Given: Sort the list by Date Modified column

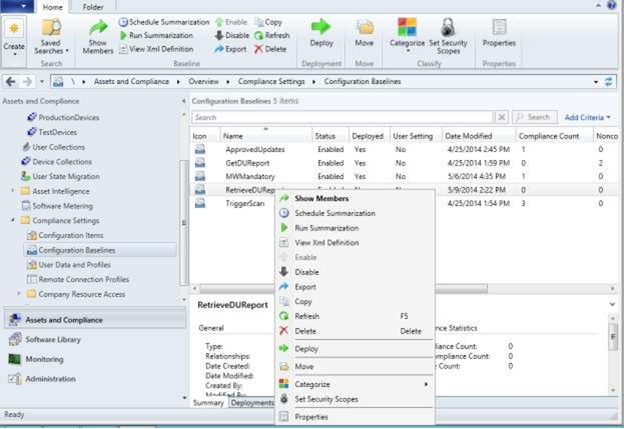Looking at the screenshot, I should (477, 135).
